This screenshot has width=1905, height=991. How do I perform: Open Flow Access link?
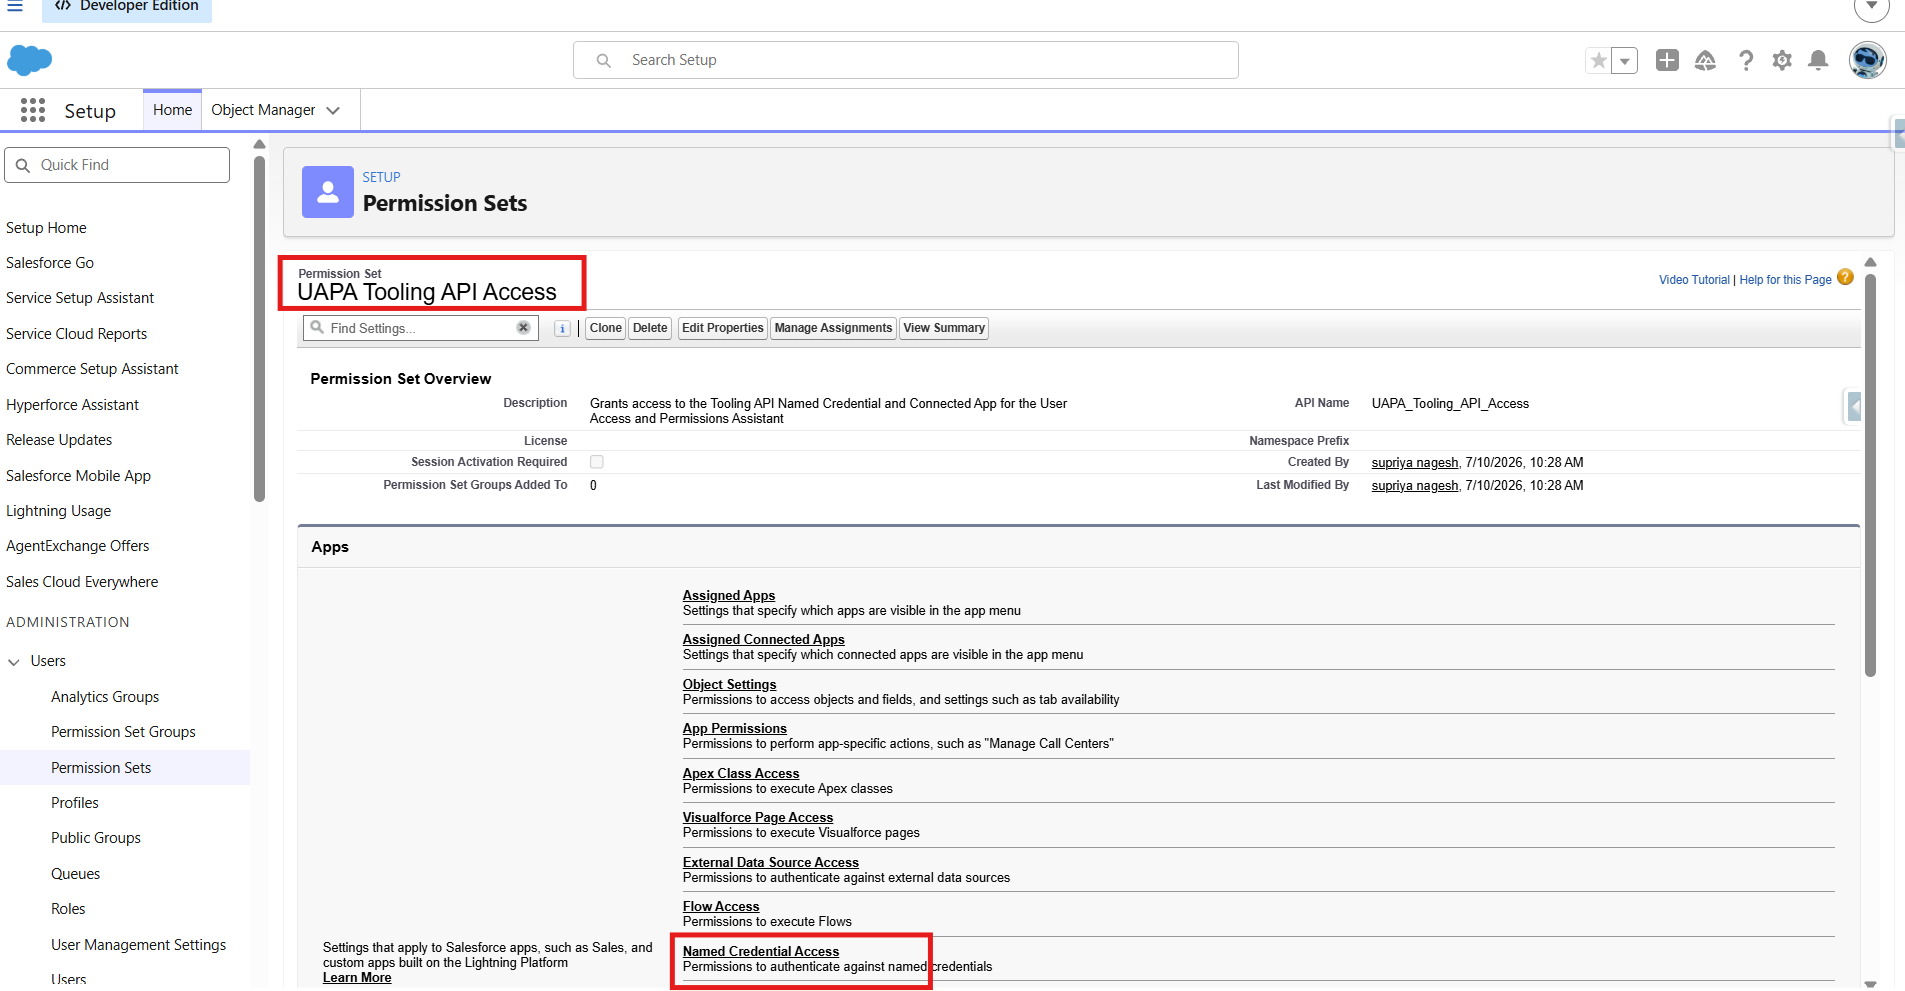(x=721, y=907)
